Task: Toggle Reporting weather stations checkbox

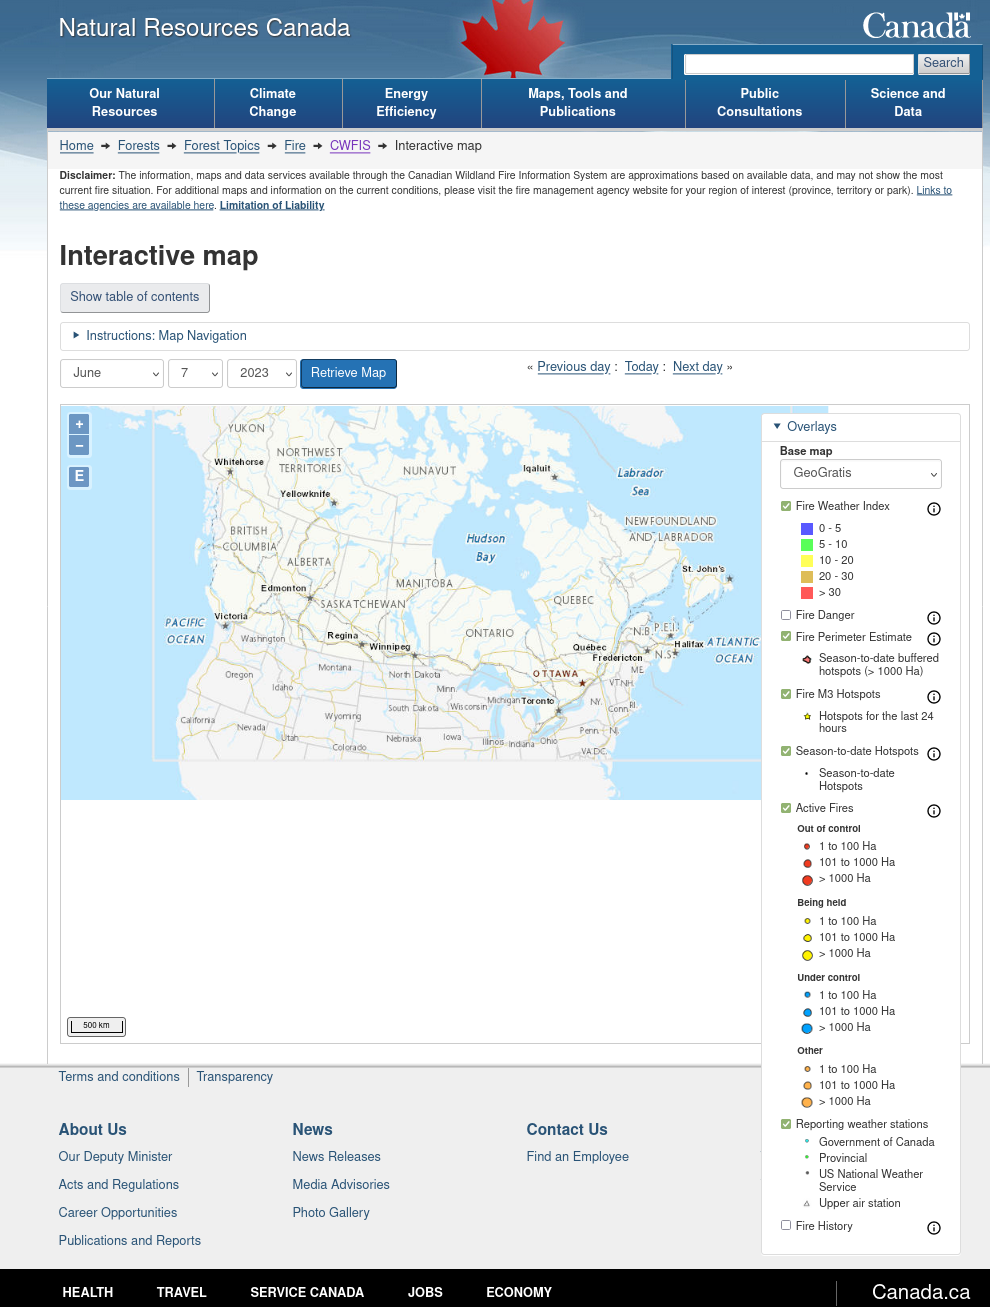Action: click(786, 1124)
